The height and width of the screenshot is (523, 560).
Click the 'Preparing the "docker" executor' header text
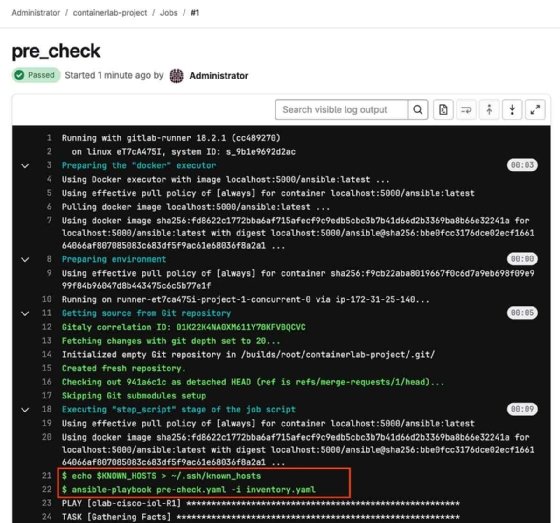139,166
